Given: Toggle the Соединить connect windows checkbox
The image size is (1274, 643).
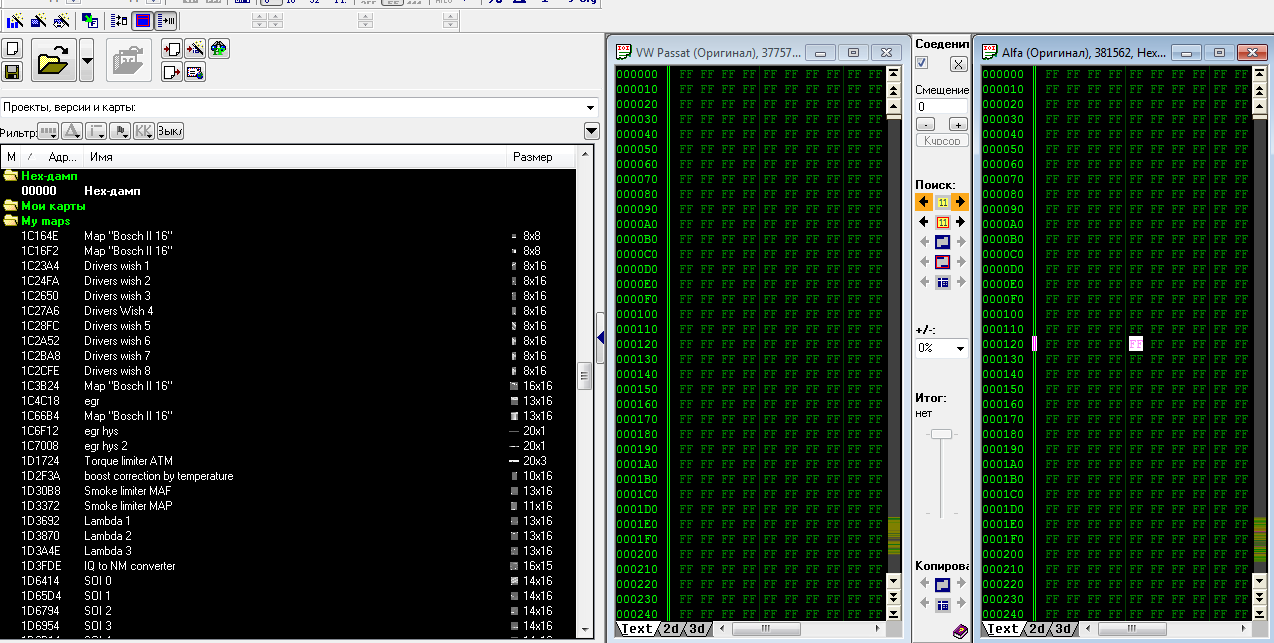Looking at the screenshot, I should 922,63.
